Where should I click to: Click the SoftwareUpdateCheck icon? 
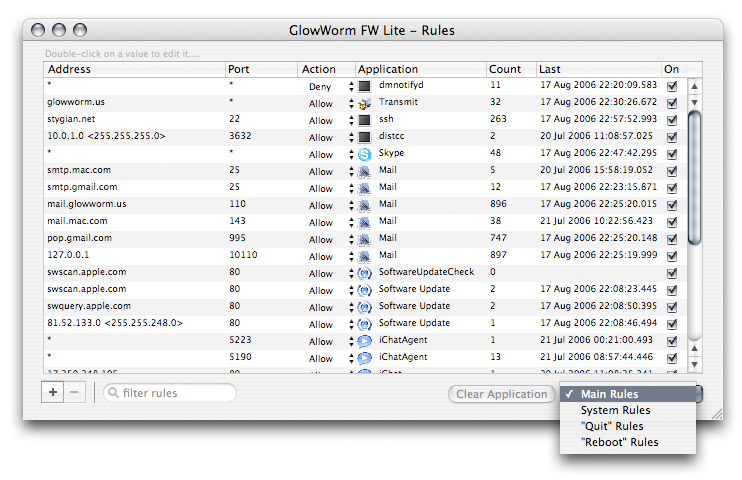click(x=364, y=274)
